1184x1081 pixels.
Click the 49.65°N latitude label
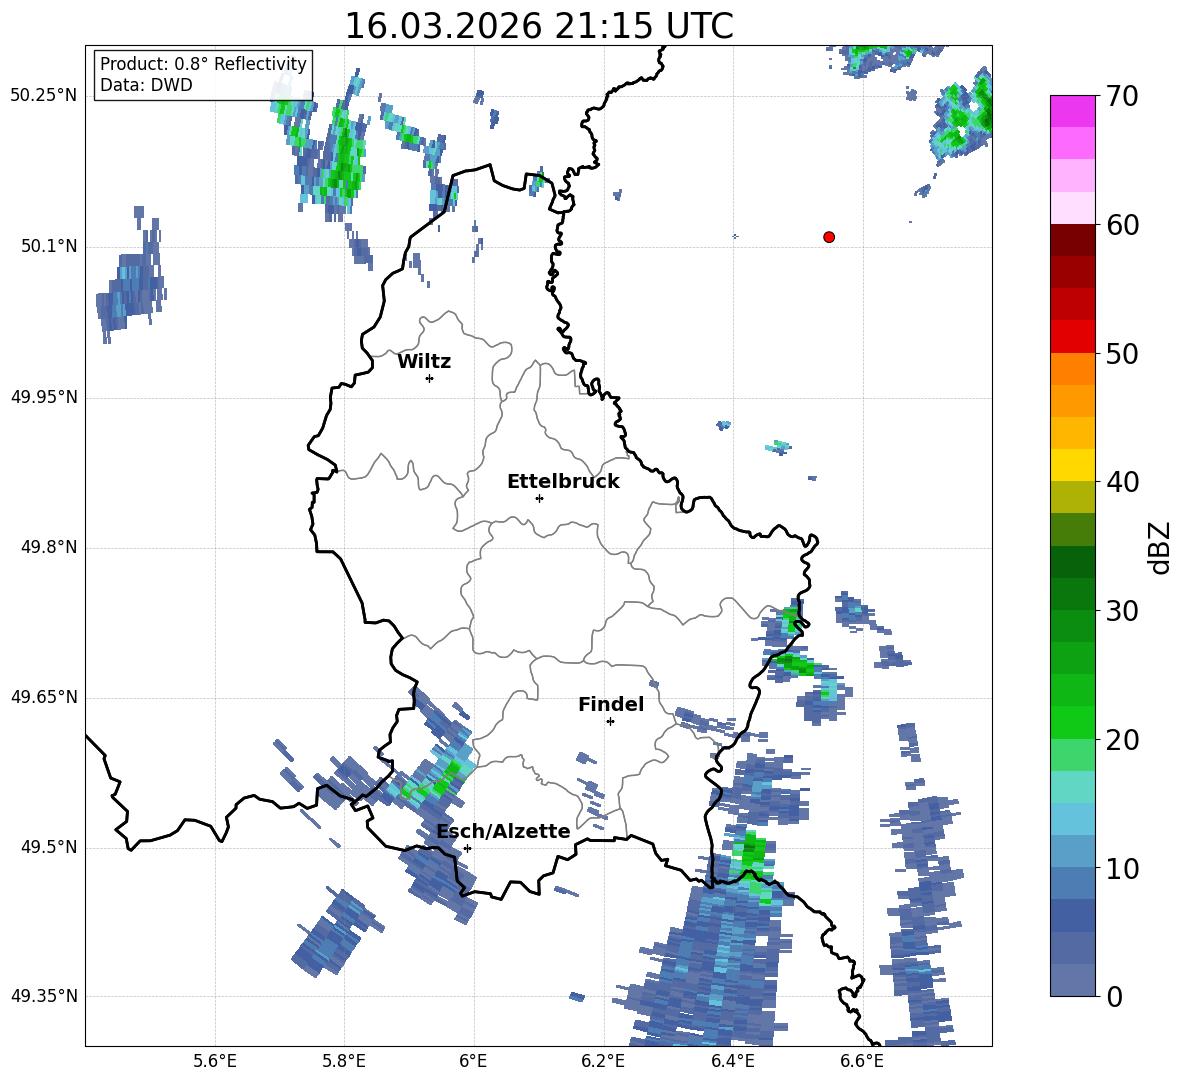coord(44,697)
